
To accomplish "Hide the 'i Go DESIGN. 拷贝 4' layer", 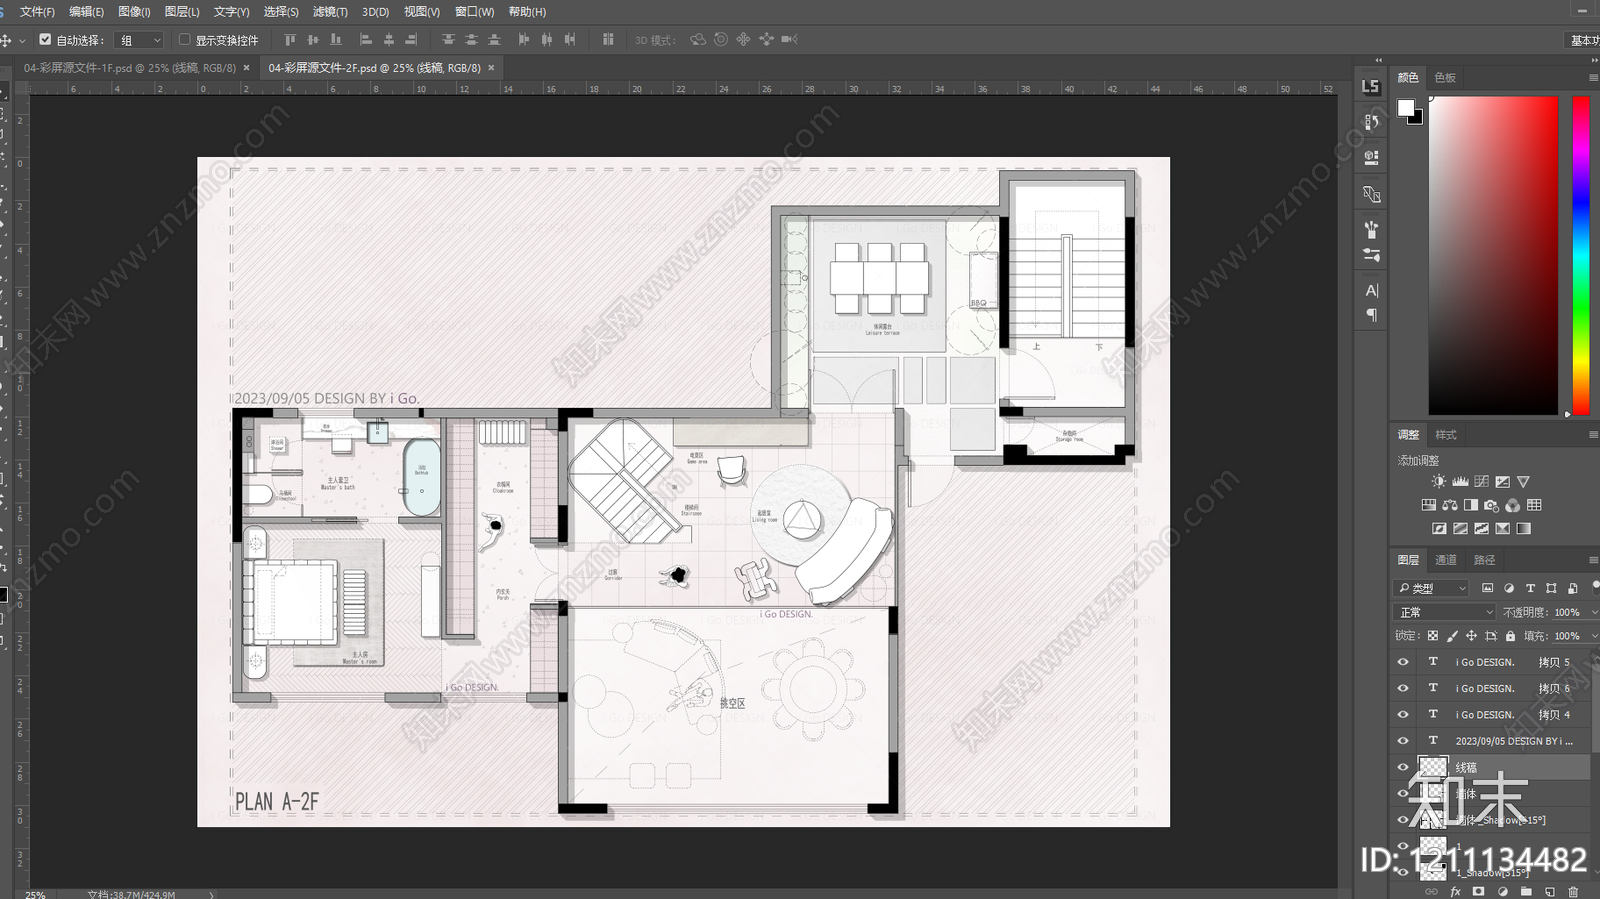I will (x=1403, y=715).
